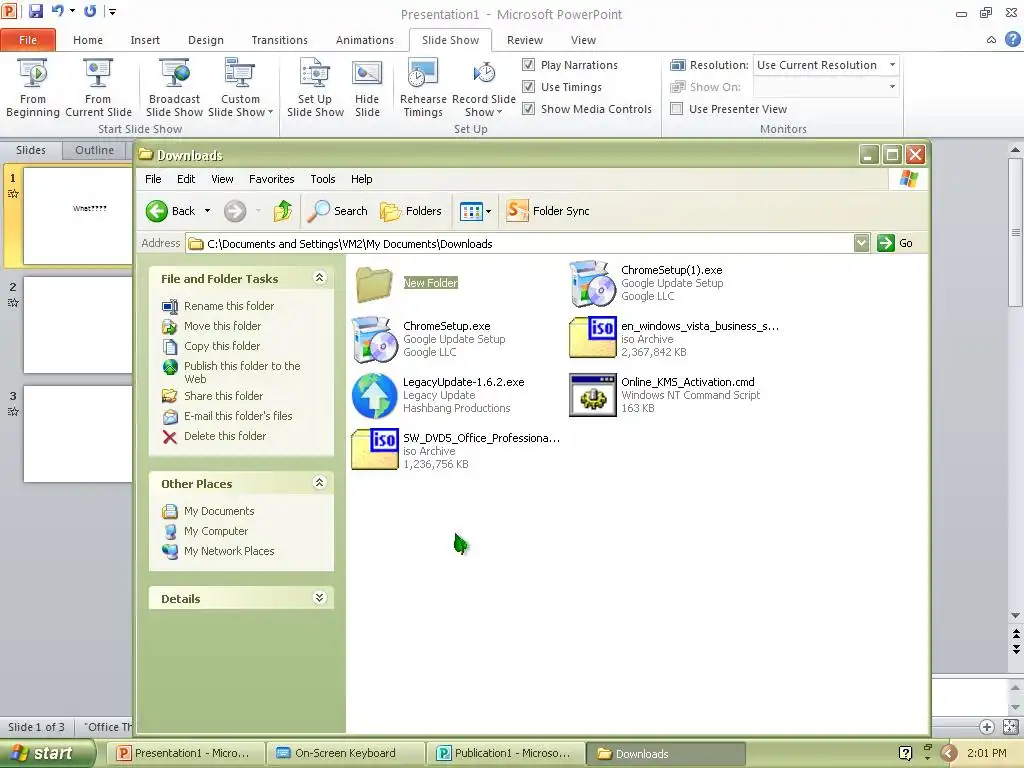Expand Details panel

(319, 598)
